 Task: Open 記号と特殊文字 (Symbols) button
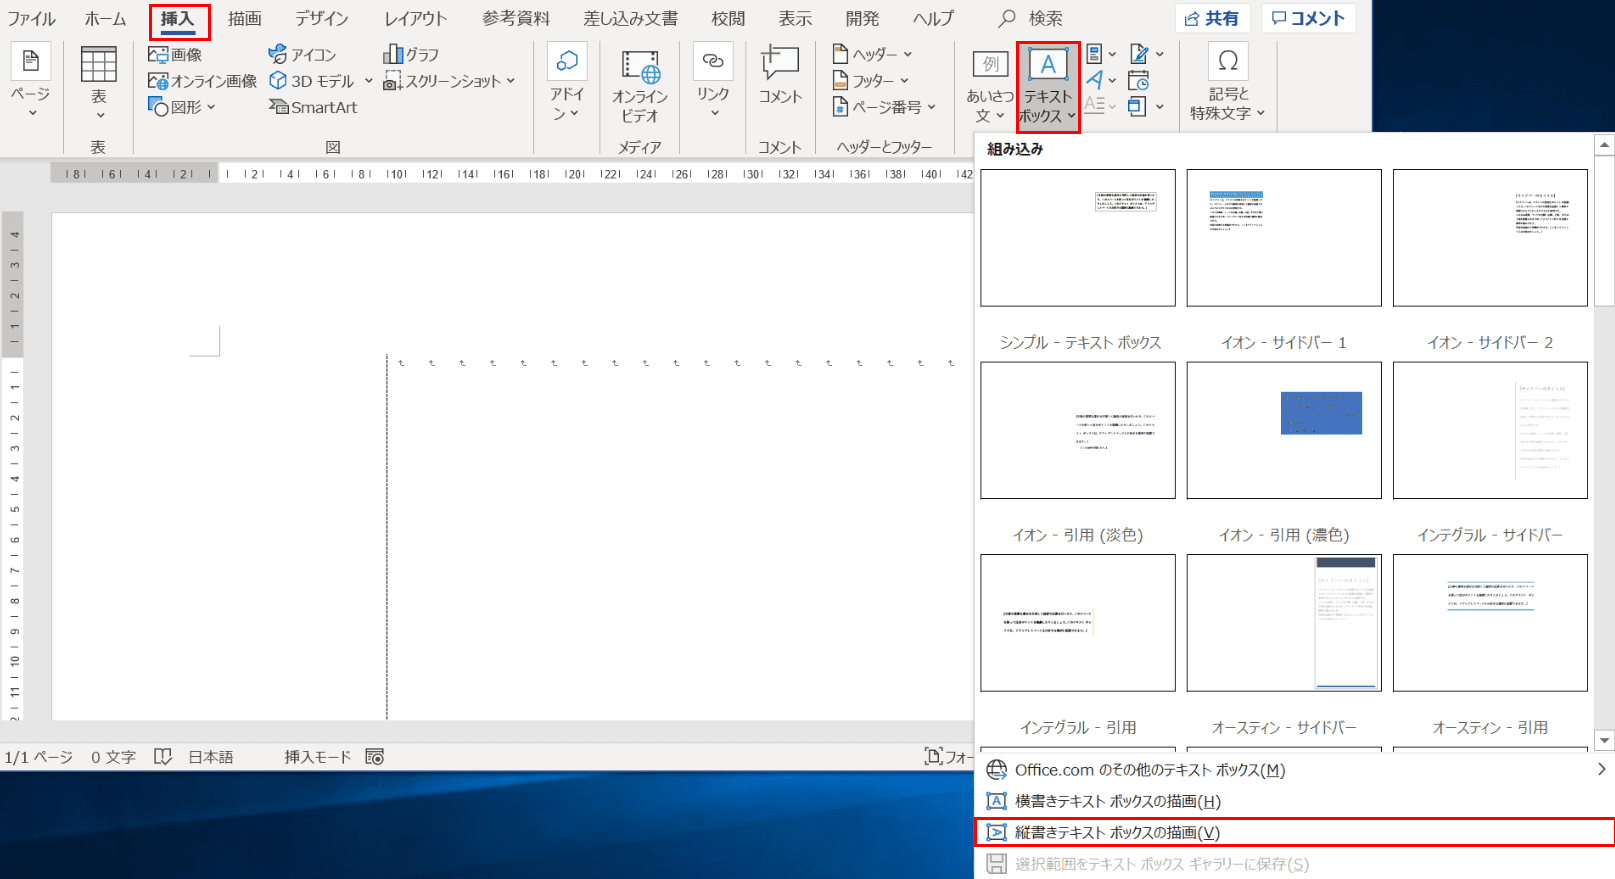(x=1227, y=84)
